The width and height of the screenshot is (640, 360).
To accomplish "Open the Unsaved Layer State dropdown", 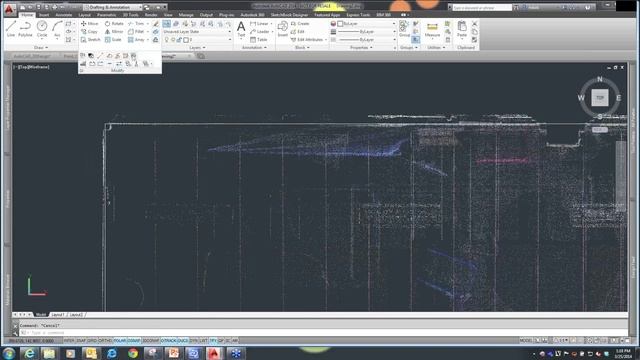I will tap(197, 31).
